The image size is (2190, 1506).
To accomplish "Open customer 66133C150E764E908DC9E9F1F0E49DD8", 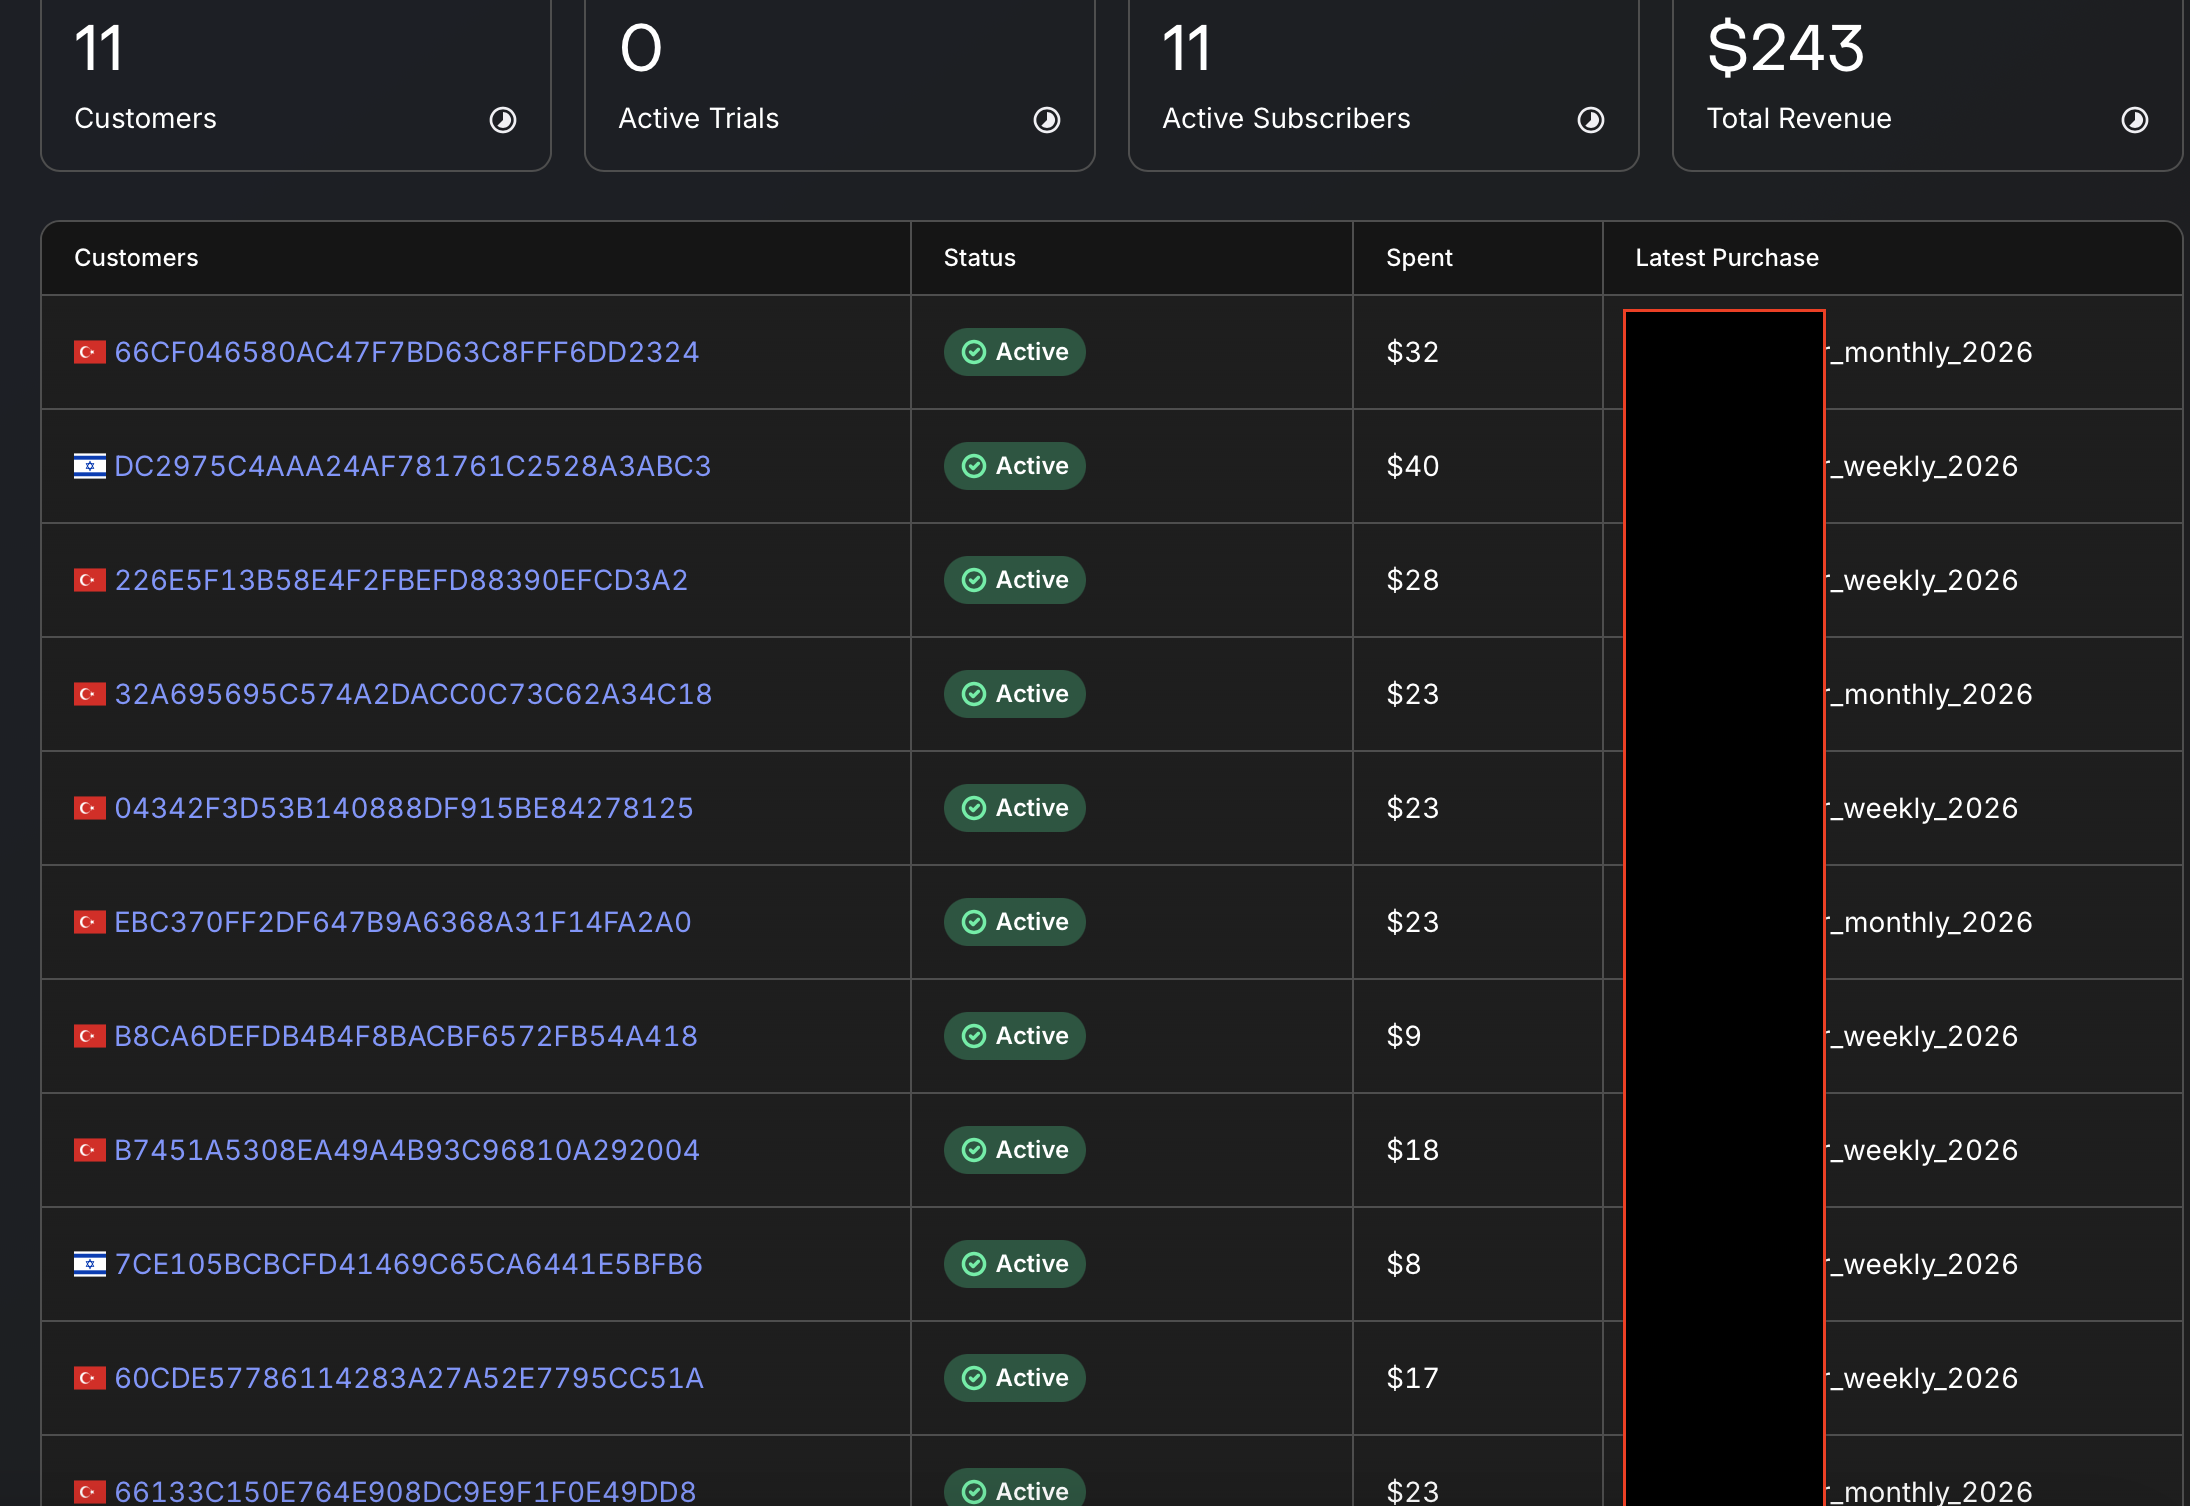I will point(405,1491).
